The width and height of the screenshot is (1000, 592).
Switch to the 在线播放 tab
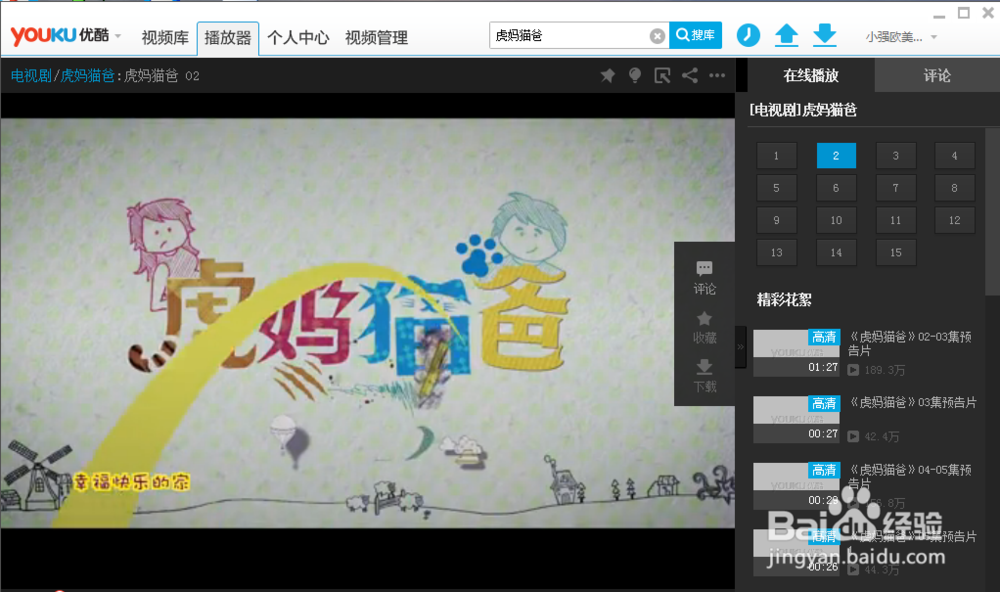point(811,76)
